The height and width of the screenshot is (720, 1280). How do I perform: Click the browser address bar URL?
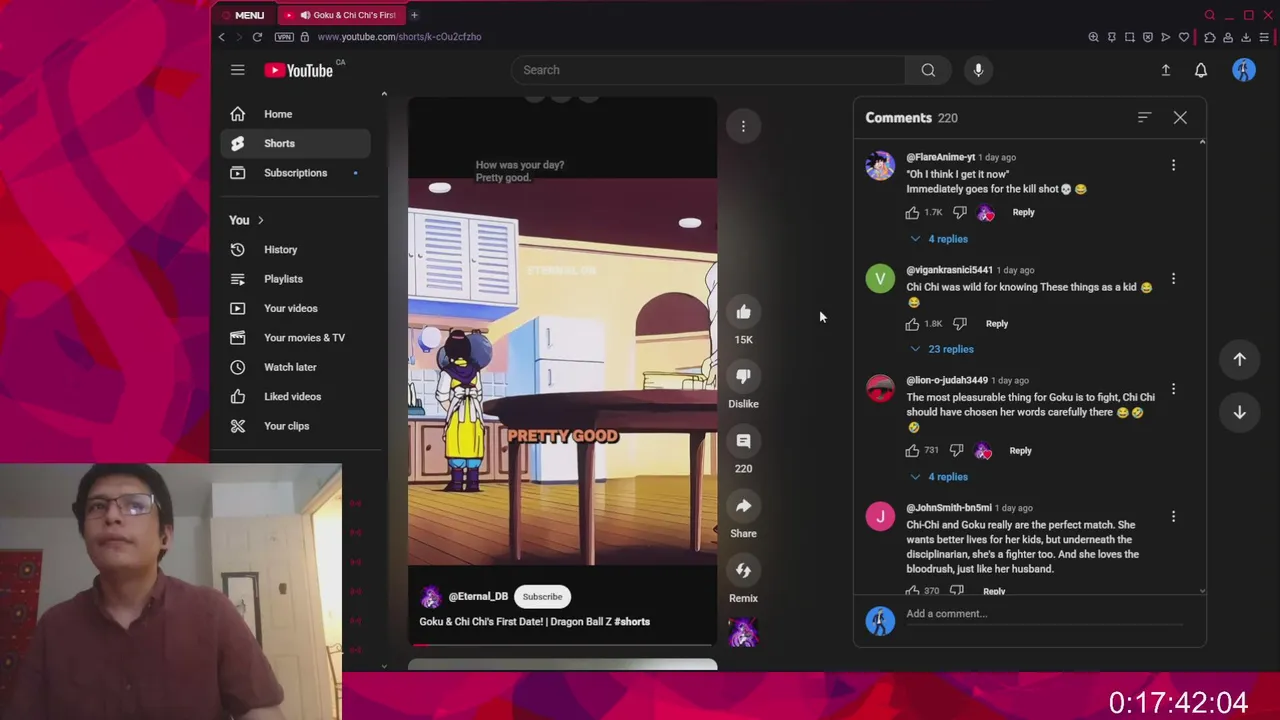coord(399,37)
